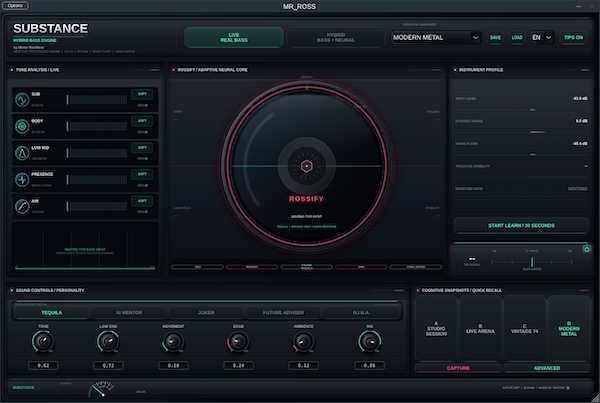This screenshot has width=600, height=403.
Task: Click the PRESENCE band cross icon
Action: (x=22, y=179)
